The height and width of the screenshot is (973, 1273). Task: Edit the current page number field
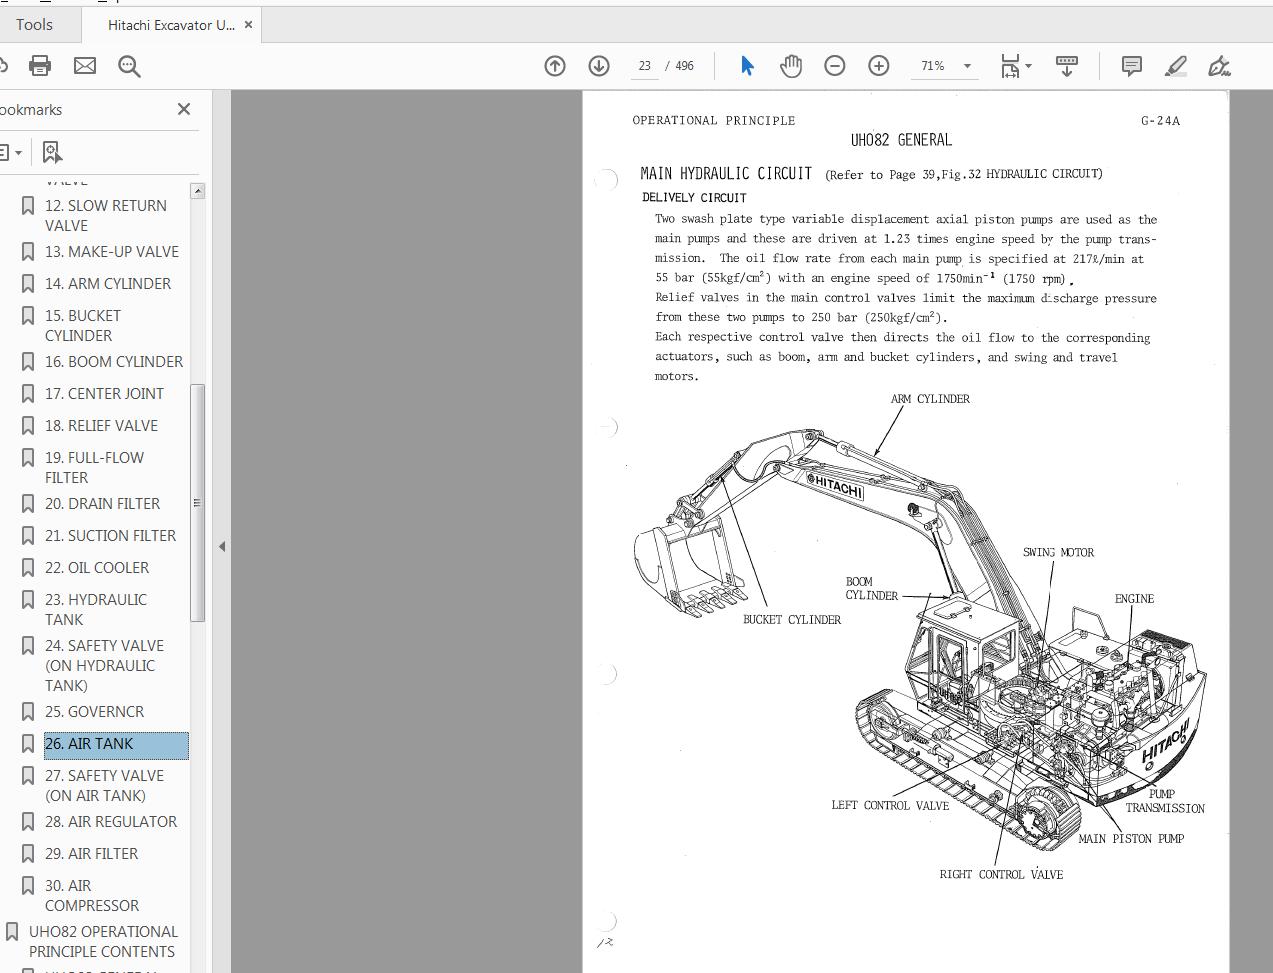click(x=643, y=65)
